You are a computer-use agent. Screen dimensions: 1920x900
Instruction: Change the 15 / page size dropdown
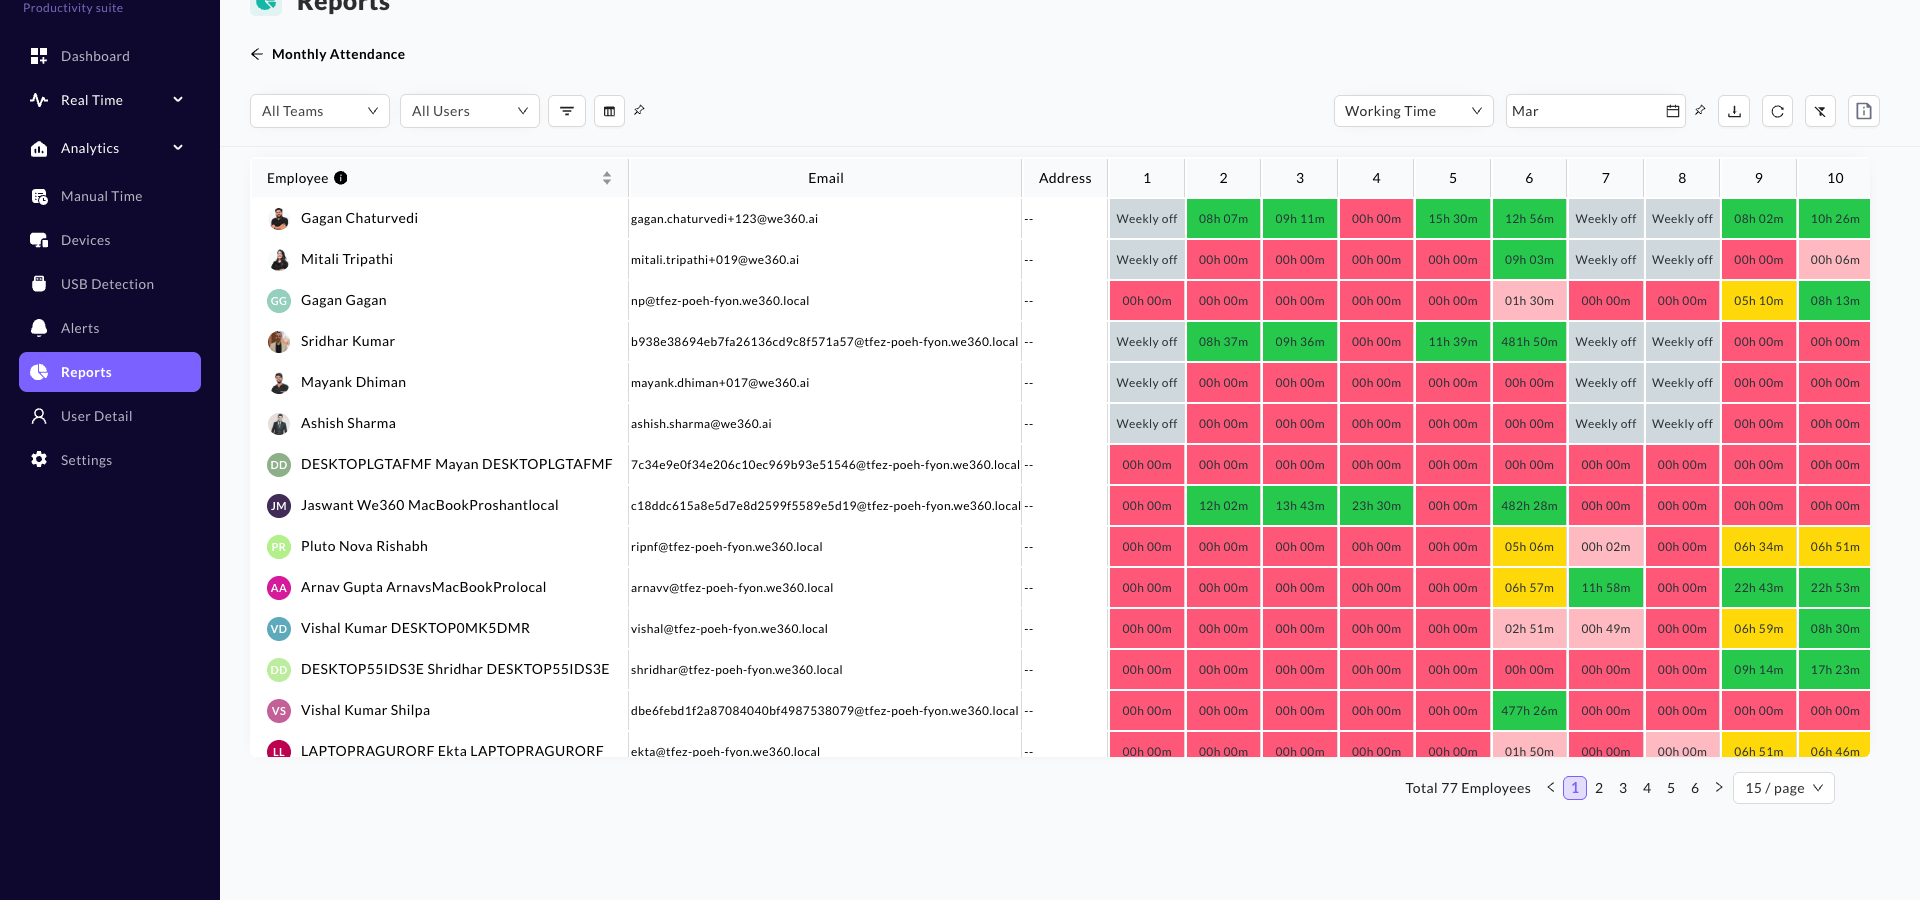point(1784,788)
